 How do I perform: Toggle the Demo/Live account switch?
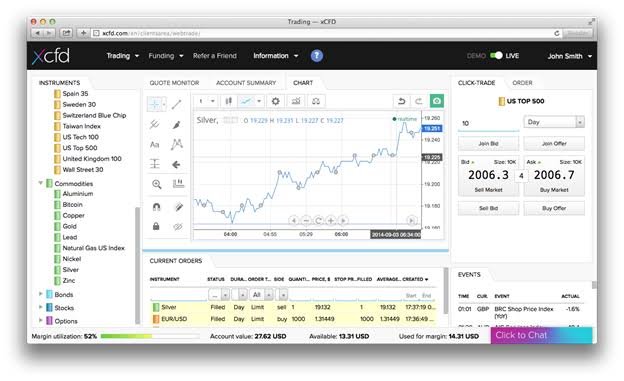coord(496,56)
